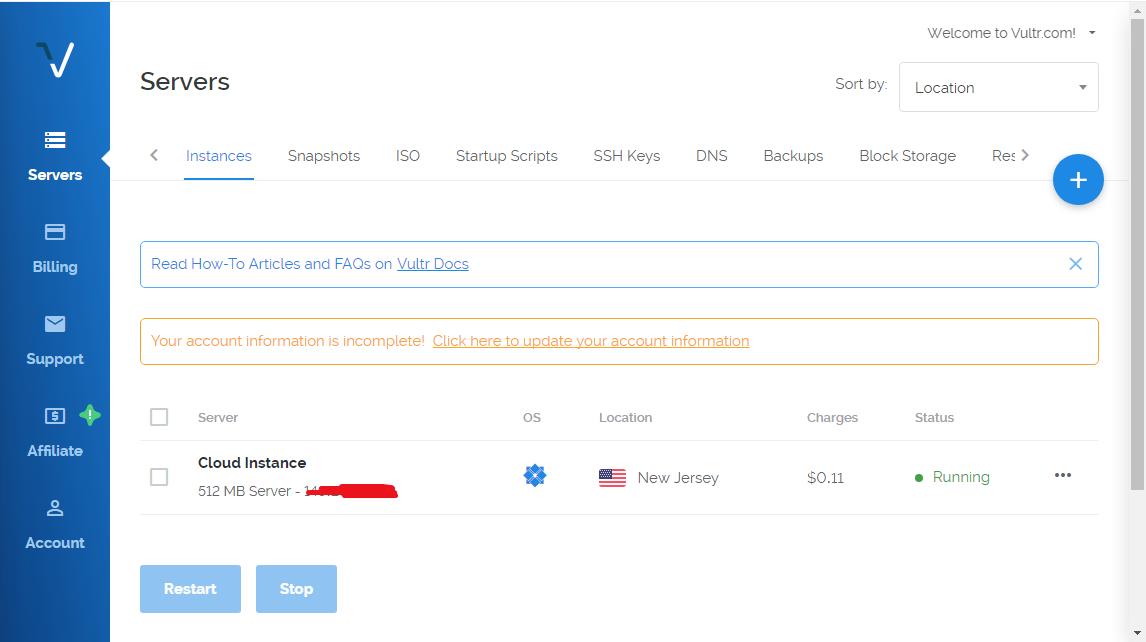This screenshot has height=642, width=1146.
Task: Dismiss the Vultr Docs notice banner
Action: tap(1075, 264)
